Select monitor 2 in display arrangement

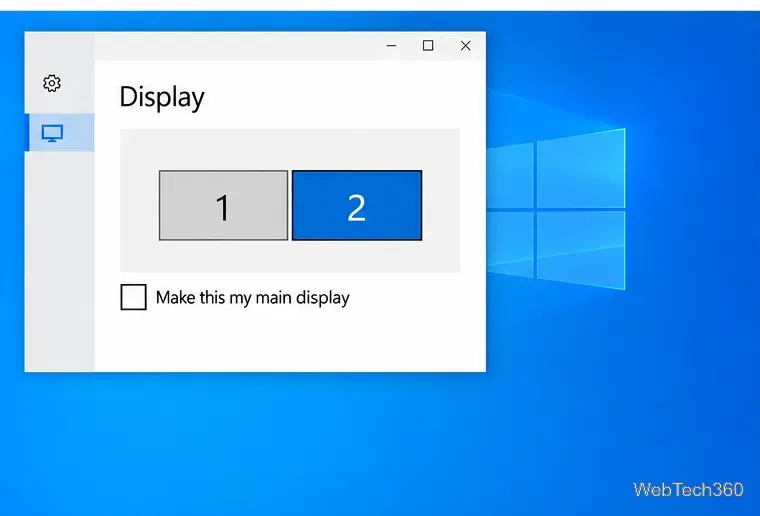(357, 205)
